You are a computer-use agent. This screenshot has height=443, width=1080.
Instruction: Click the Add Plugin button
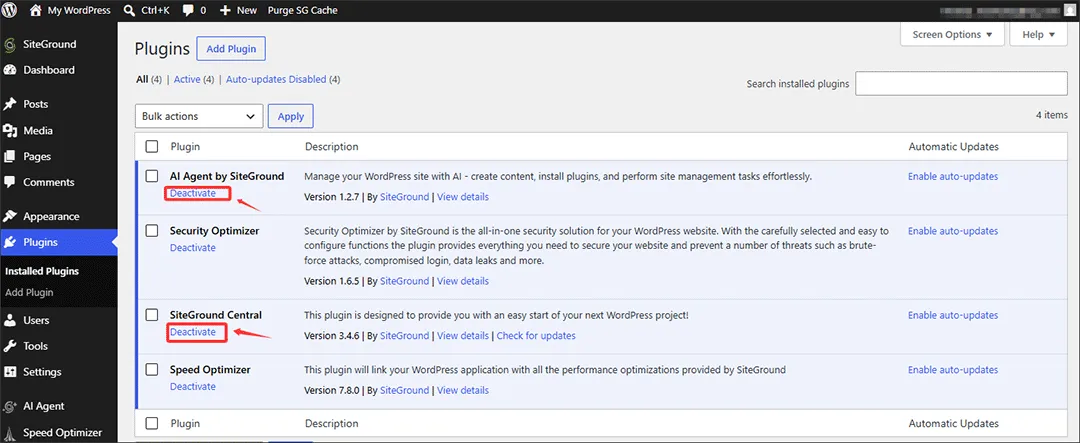[x=231, y=49]
